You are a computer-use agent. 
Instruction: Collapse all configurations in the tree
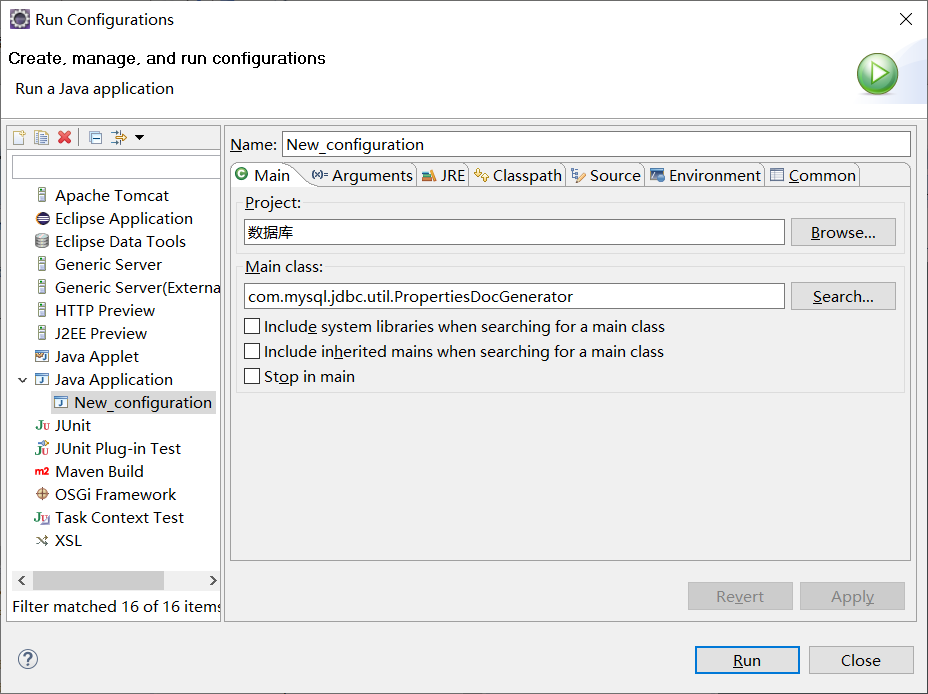tap(96, 137)
